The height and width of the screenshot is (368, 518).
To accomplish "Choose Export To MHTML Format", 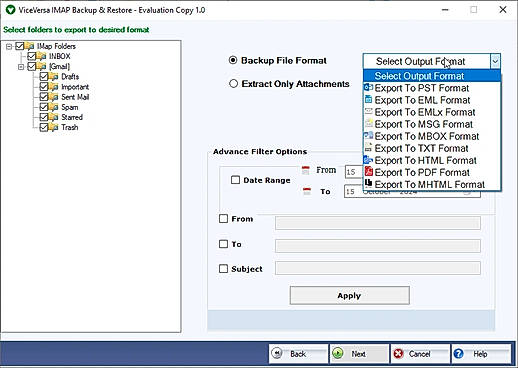I will [x=432, y=184].
